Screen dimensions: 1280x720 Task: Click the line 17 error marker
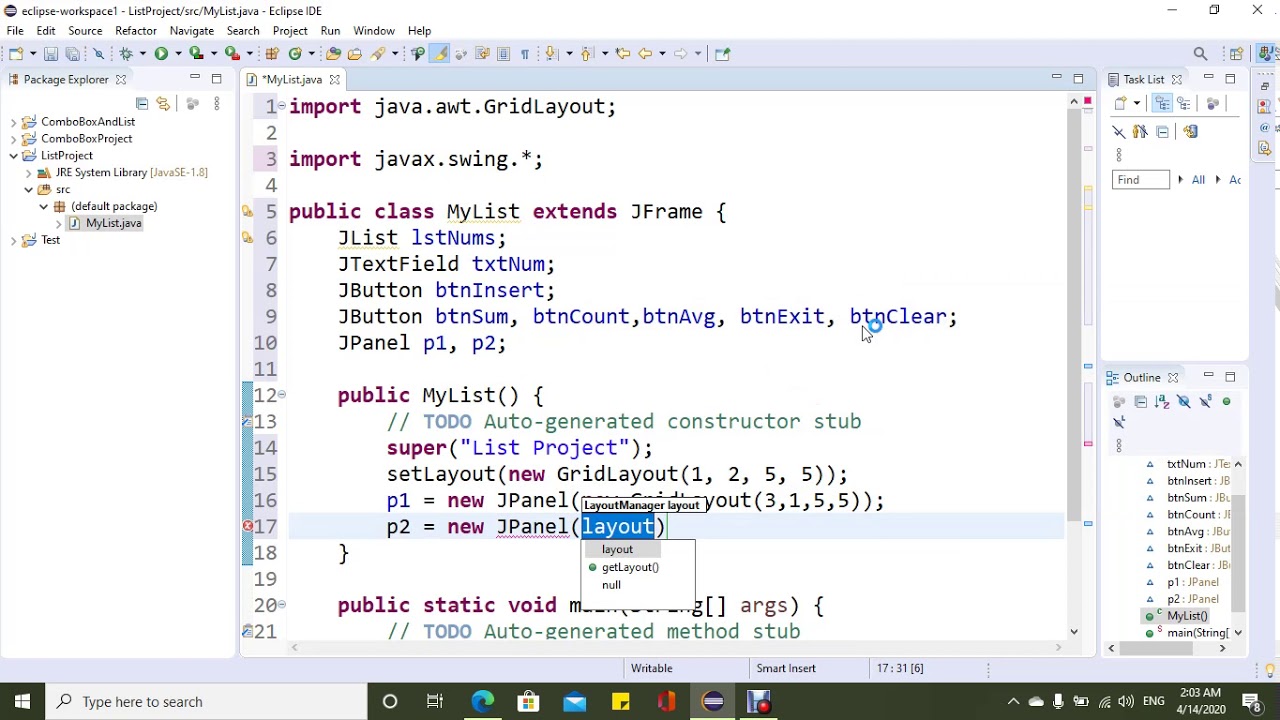coord(246,527)
